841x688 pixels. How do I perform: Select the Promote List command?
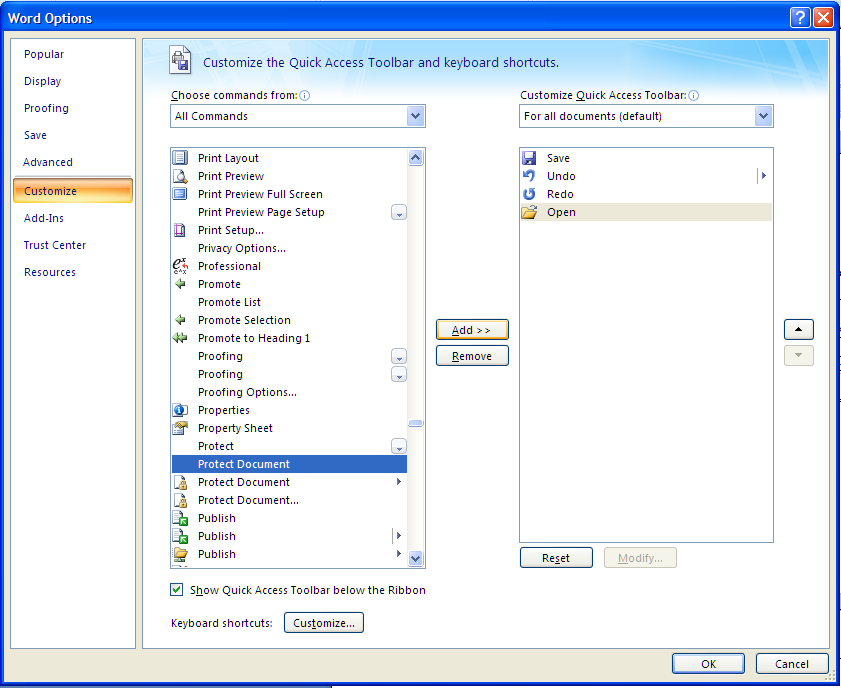tap(289, 302)
